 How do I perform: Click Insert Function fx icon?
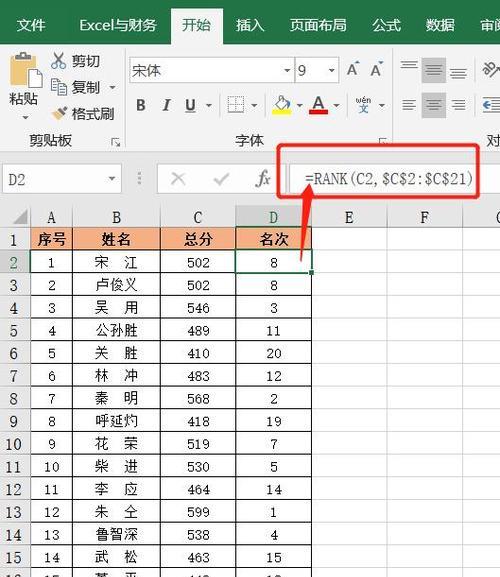(263, 179)
